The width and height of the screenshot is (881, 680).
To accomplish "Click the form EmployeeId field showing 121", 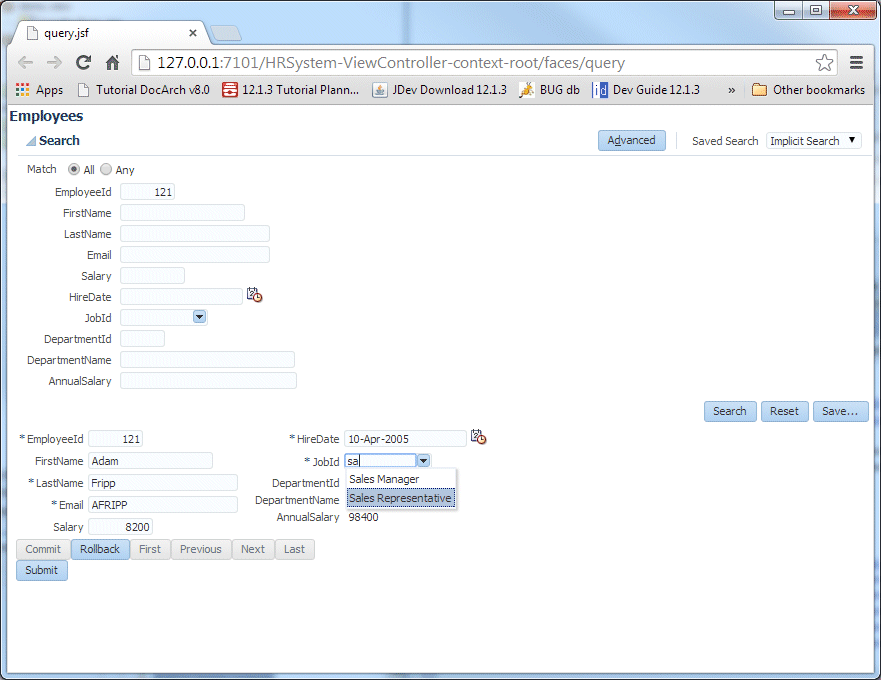I will coord(116,439).
